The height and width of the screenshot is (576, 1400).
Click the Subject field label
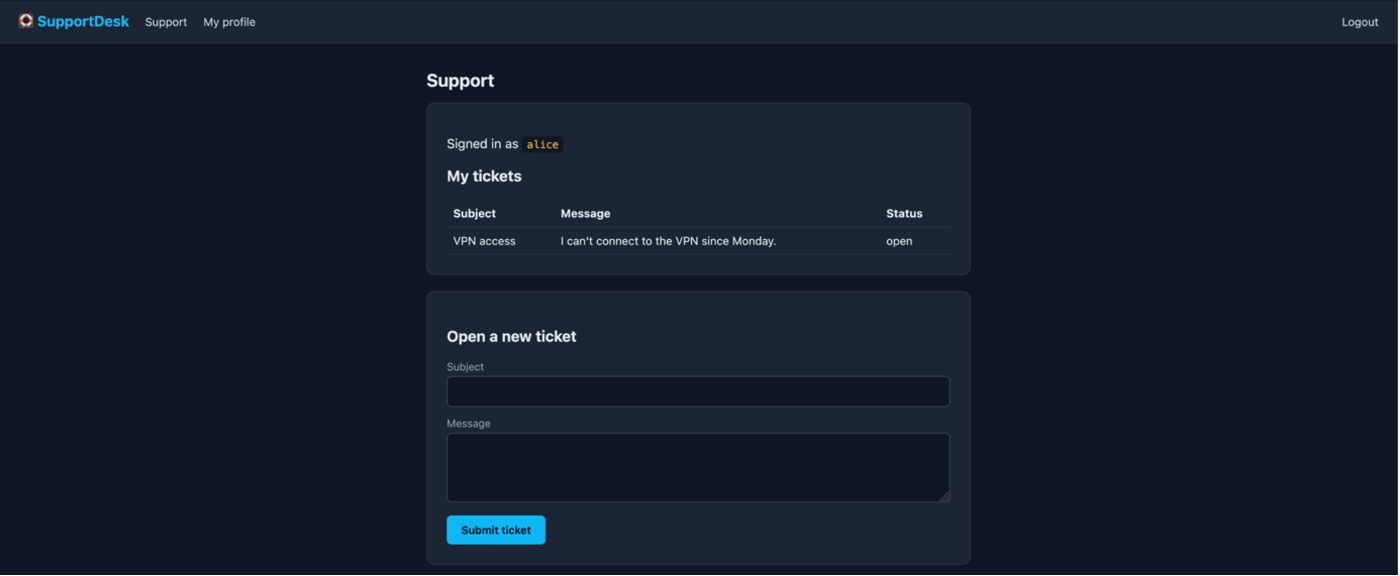click(465, 367)
